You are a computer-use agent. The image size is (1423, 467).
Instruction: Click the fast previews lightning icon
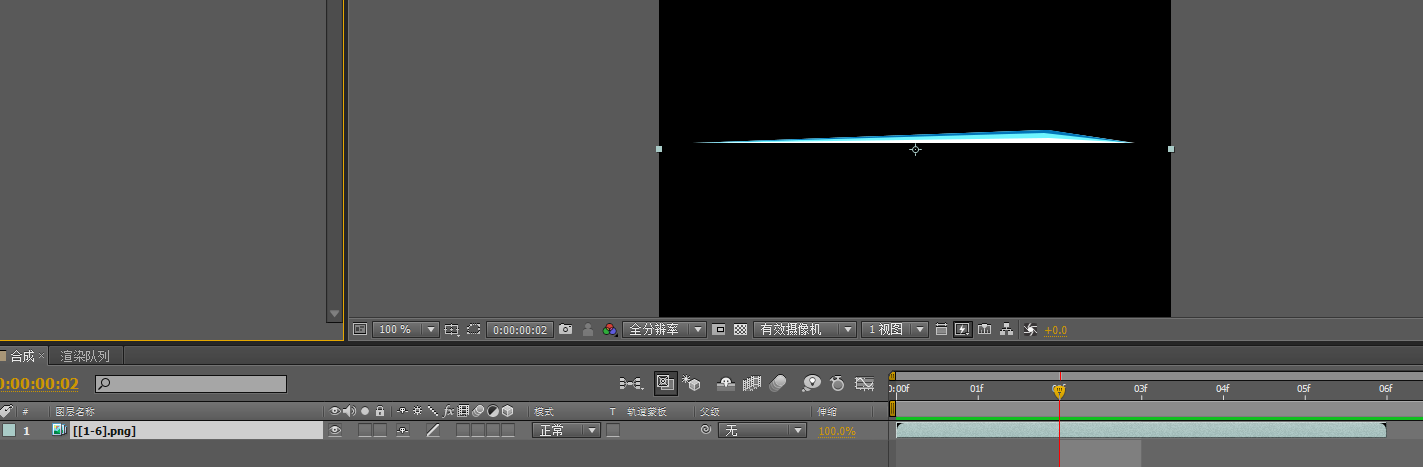(962, 329)
